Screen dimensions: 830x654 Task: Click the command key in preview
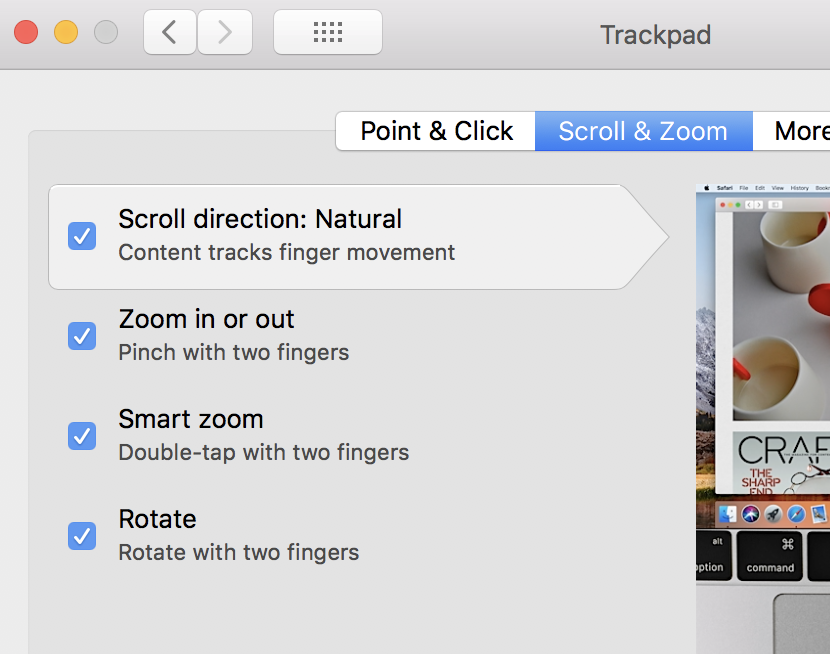point(770,556)
